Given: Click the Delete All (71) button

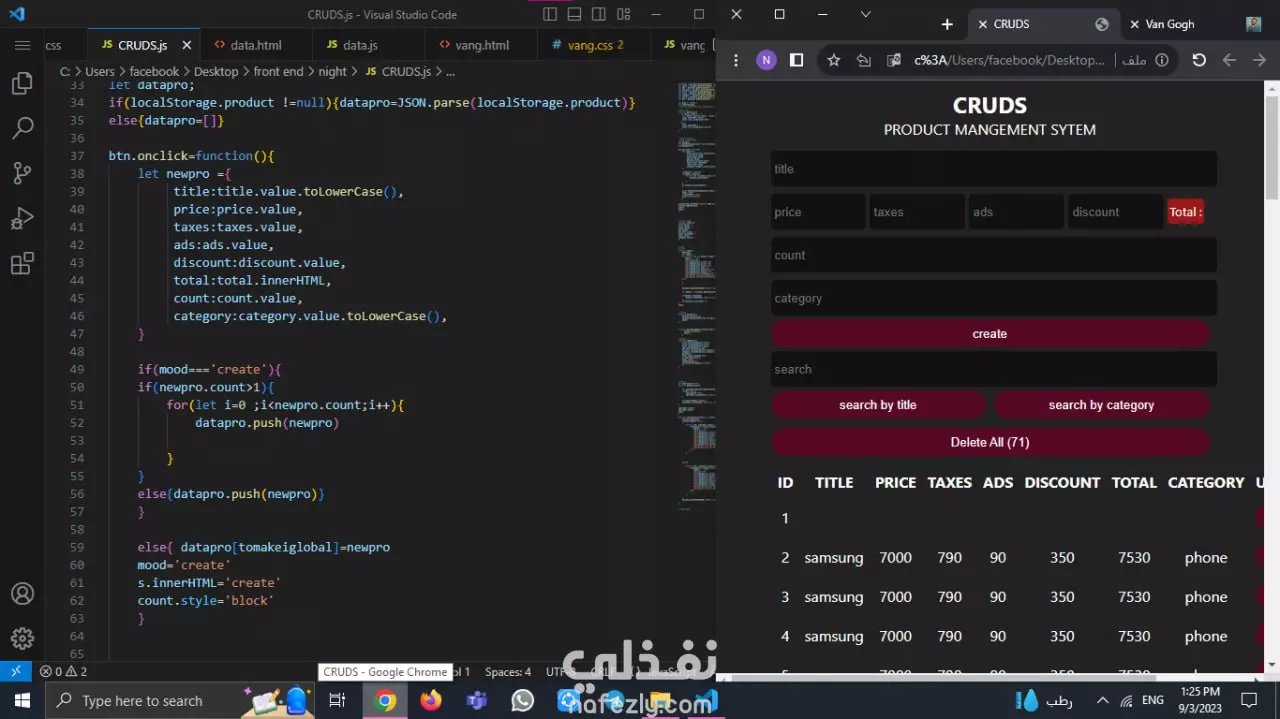Looking at the screenshot, I should [x=990, y=442].
